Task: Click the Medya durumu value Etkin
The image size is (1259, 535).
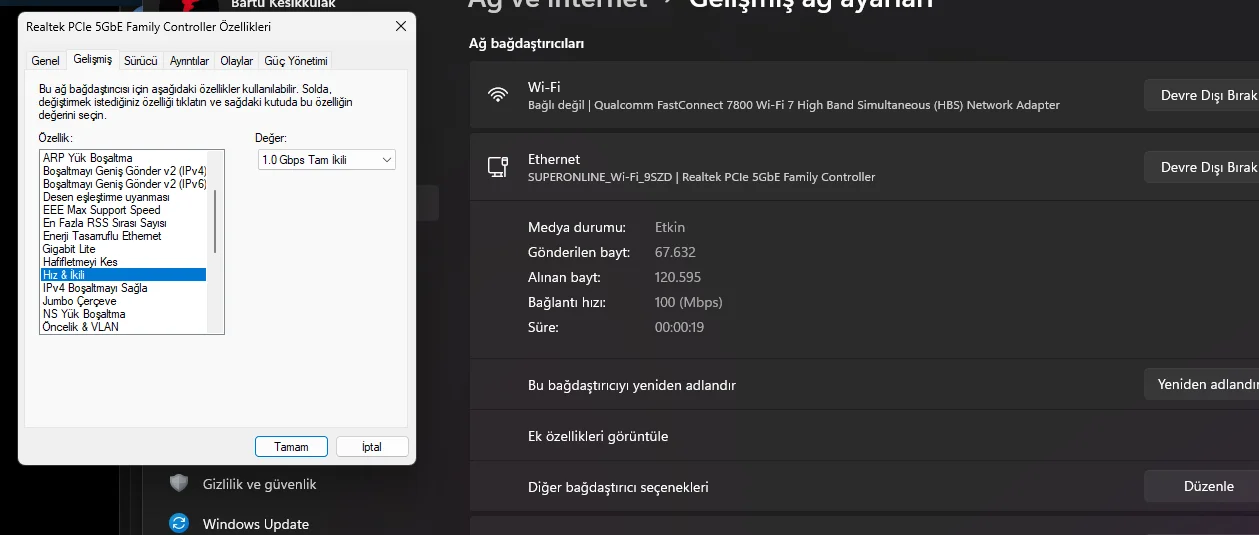Action: click(670, 227)
